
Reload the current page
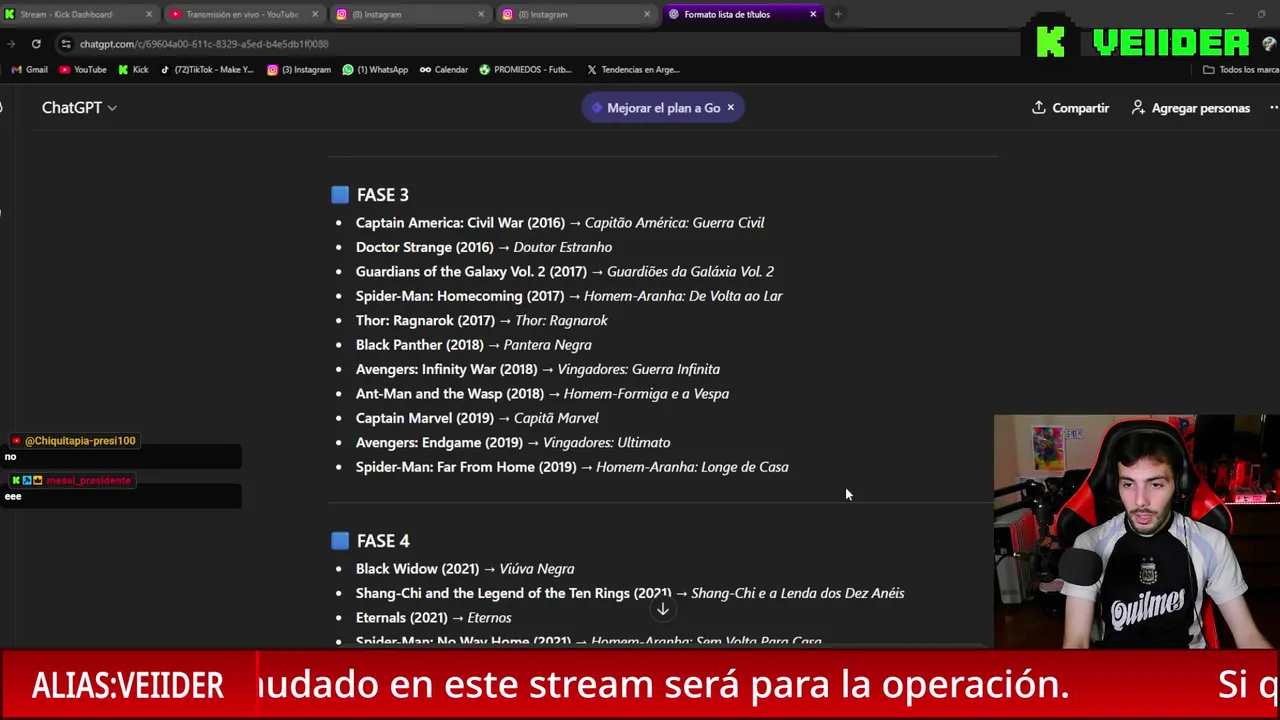36,44
